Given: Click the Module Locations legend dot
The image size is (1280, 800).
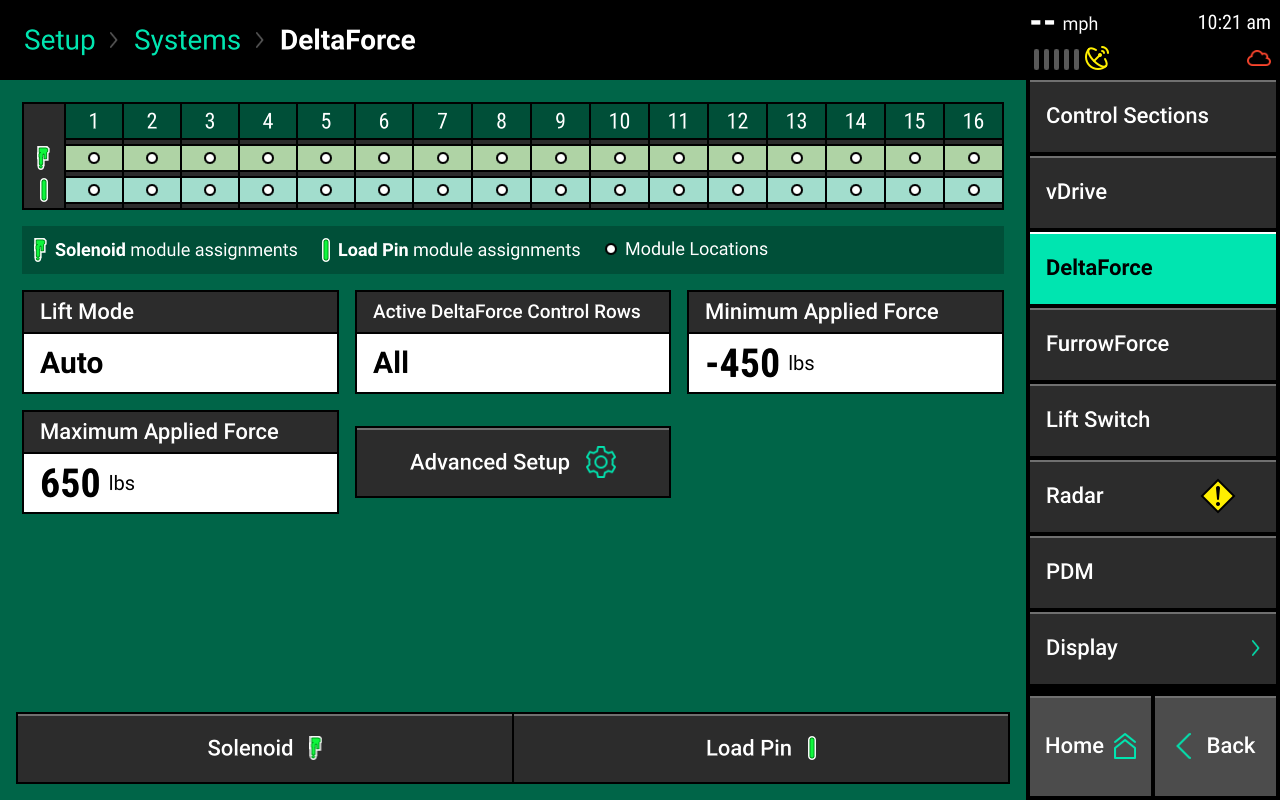Looking at the screenshot, I should pyautogui.click(x=610, y=249).
